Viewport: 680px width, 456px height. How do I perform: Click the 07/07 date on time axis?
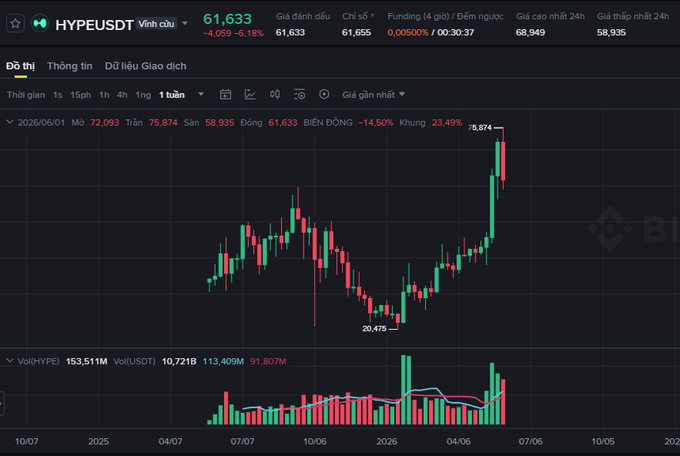point(242,441)
